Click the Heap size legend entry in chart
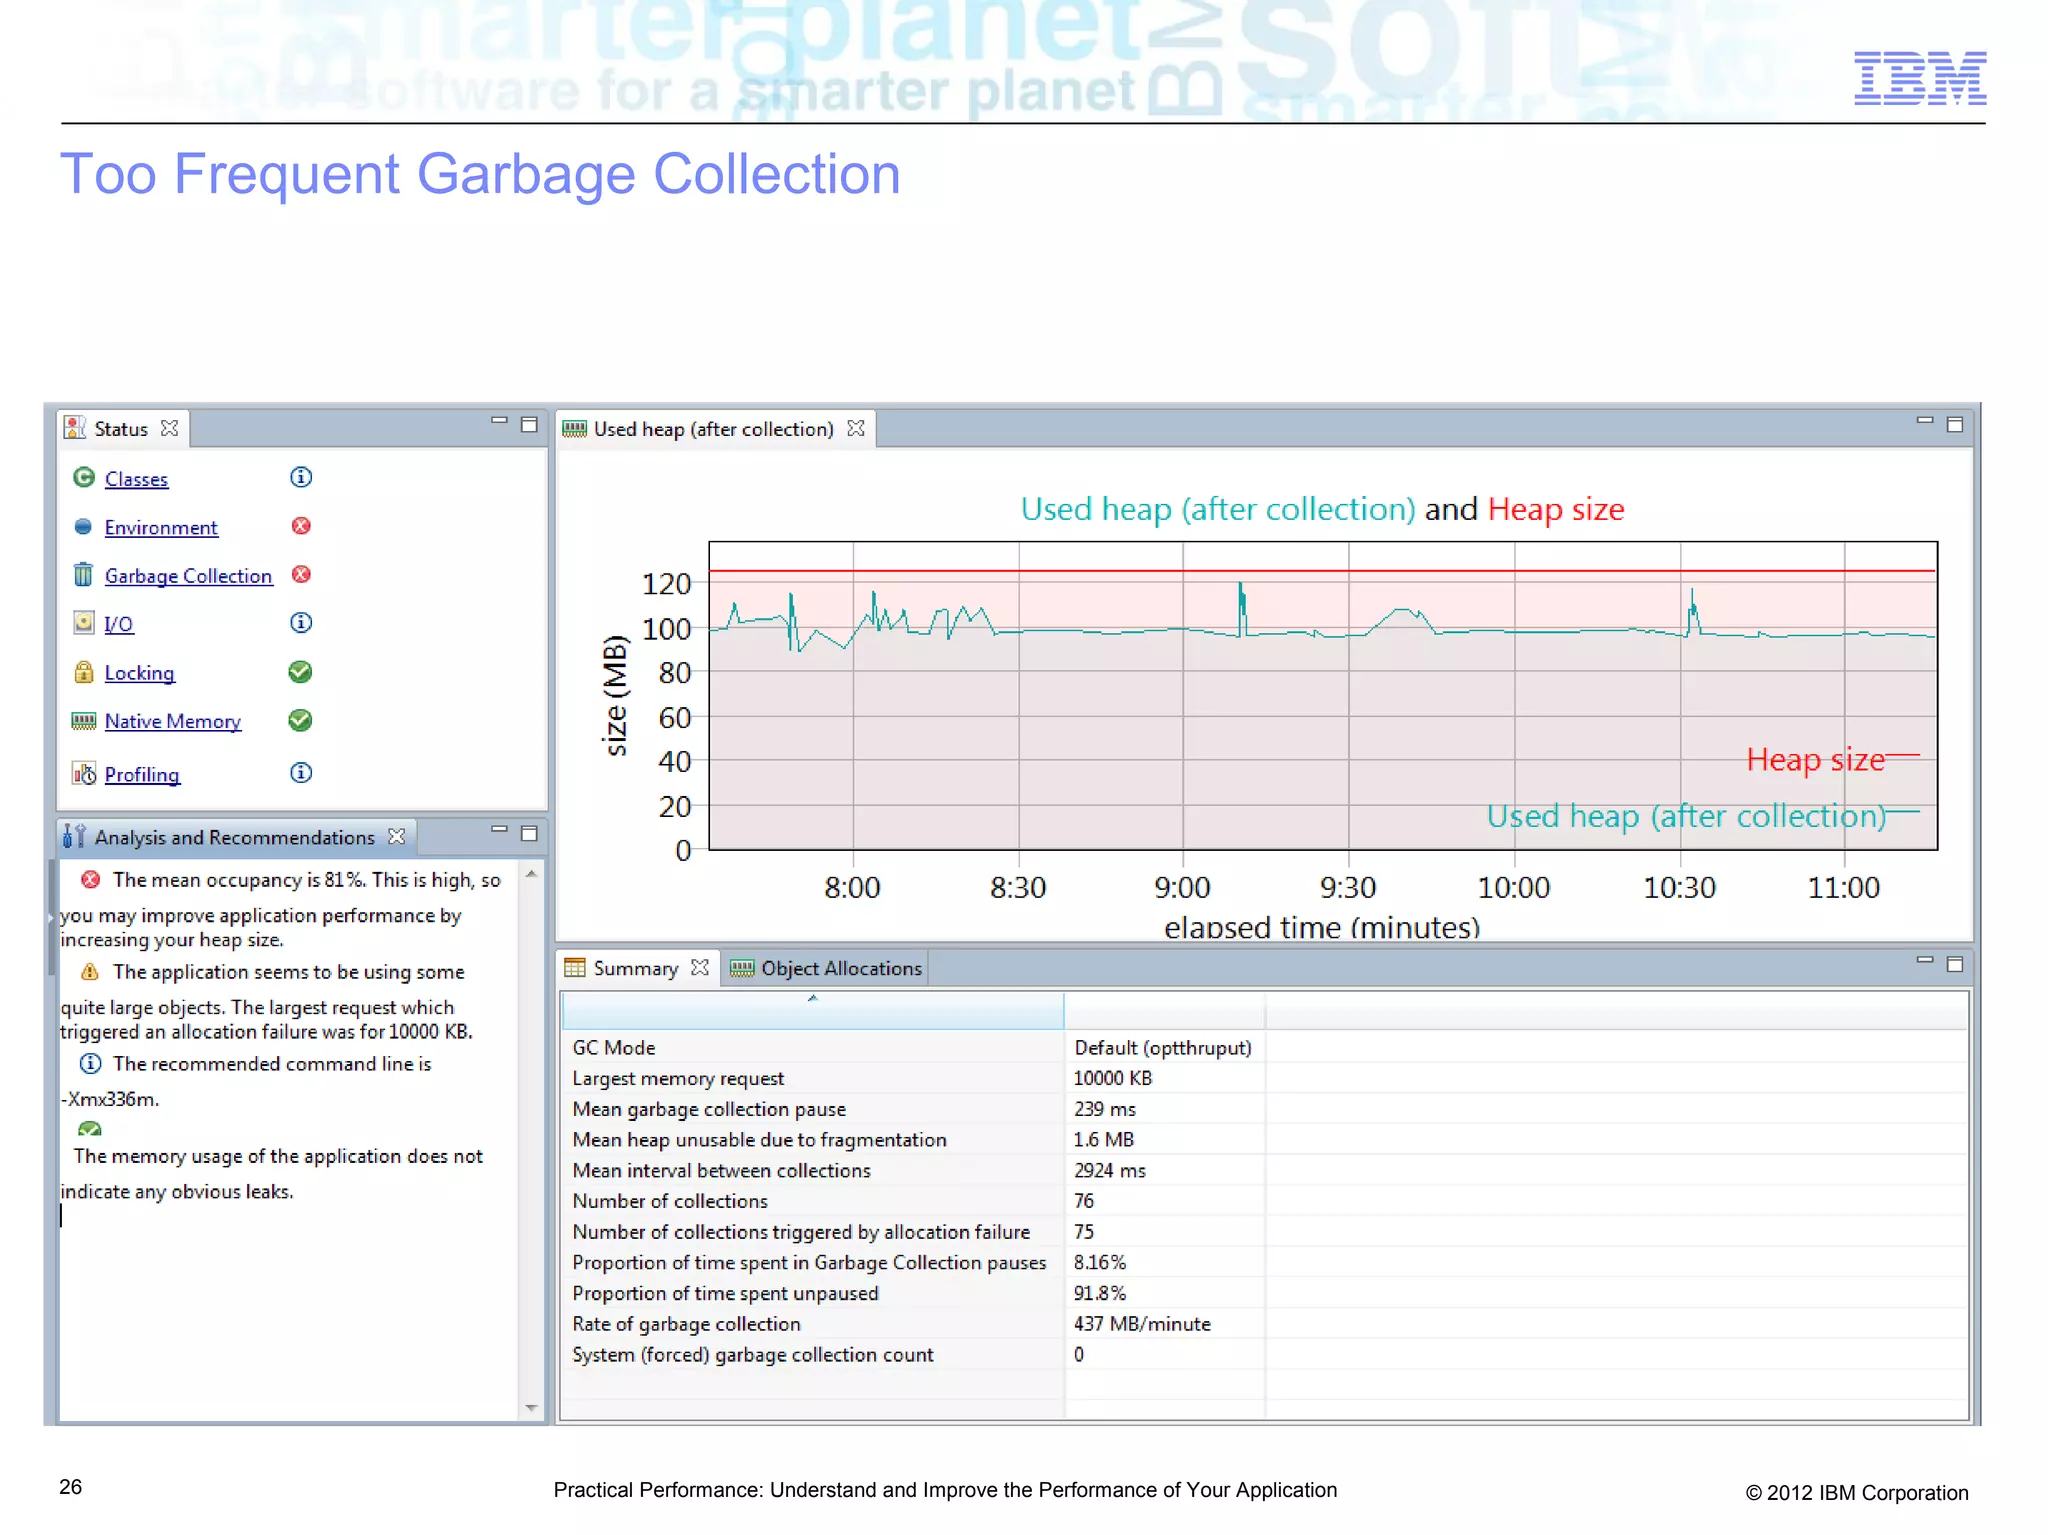Image resolution: width=2048 pixels, height=1535 pixels. click(x=1832, y=759)
